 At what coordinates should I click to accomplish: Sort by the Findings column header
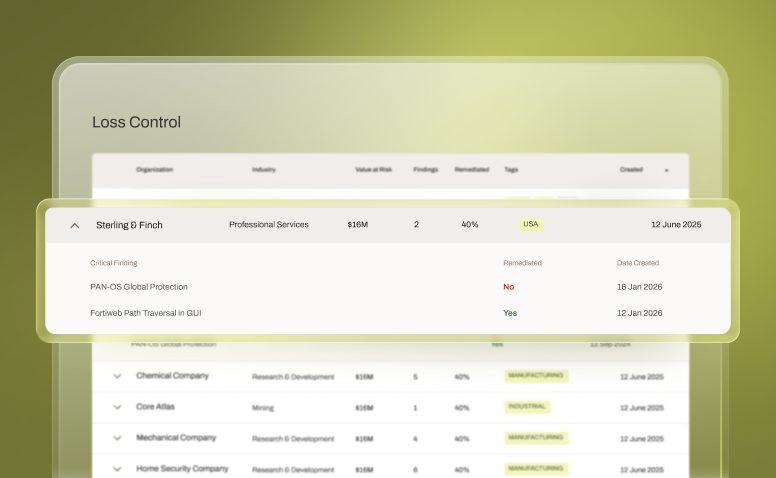(x=425, y=170)
